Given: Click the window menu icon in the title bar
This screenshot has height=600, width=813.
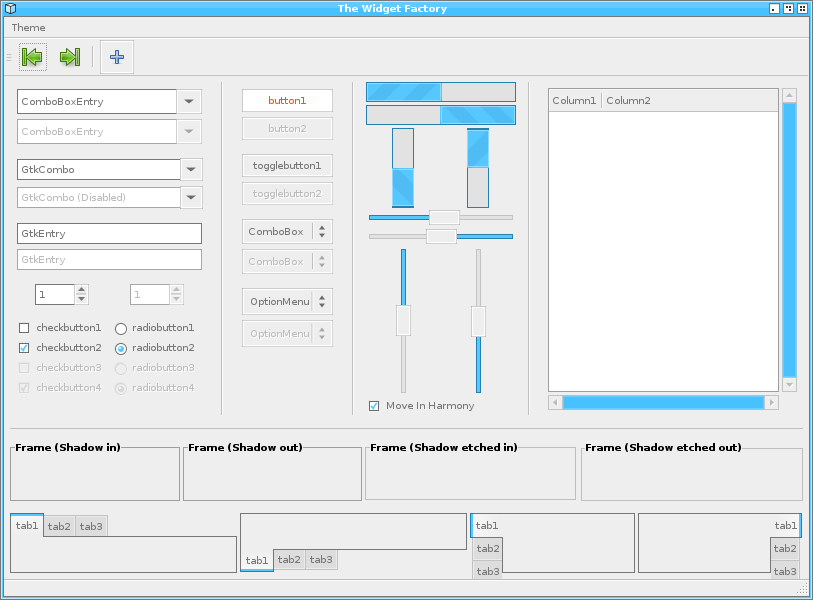Looking at the screenshot, I should (x=10, y=8).
